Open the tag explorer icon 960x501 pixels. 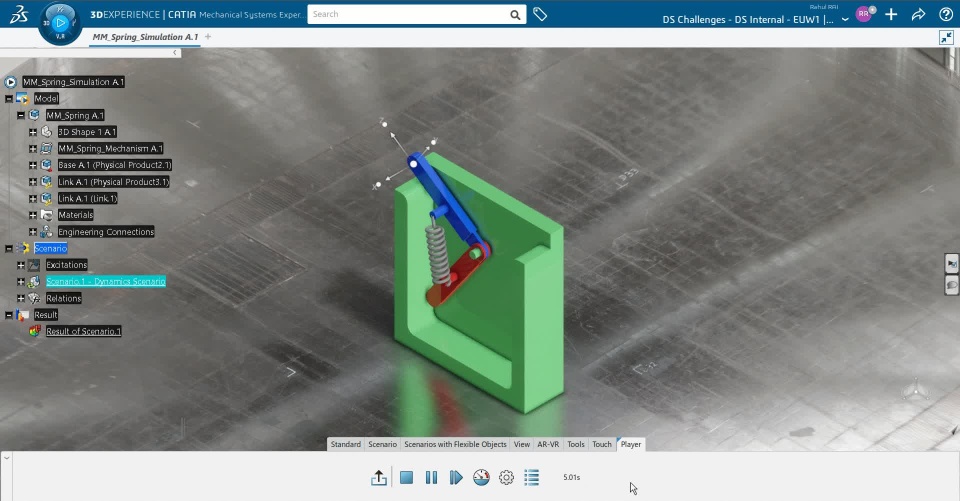click(540, 14)
